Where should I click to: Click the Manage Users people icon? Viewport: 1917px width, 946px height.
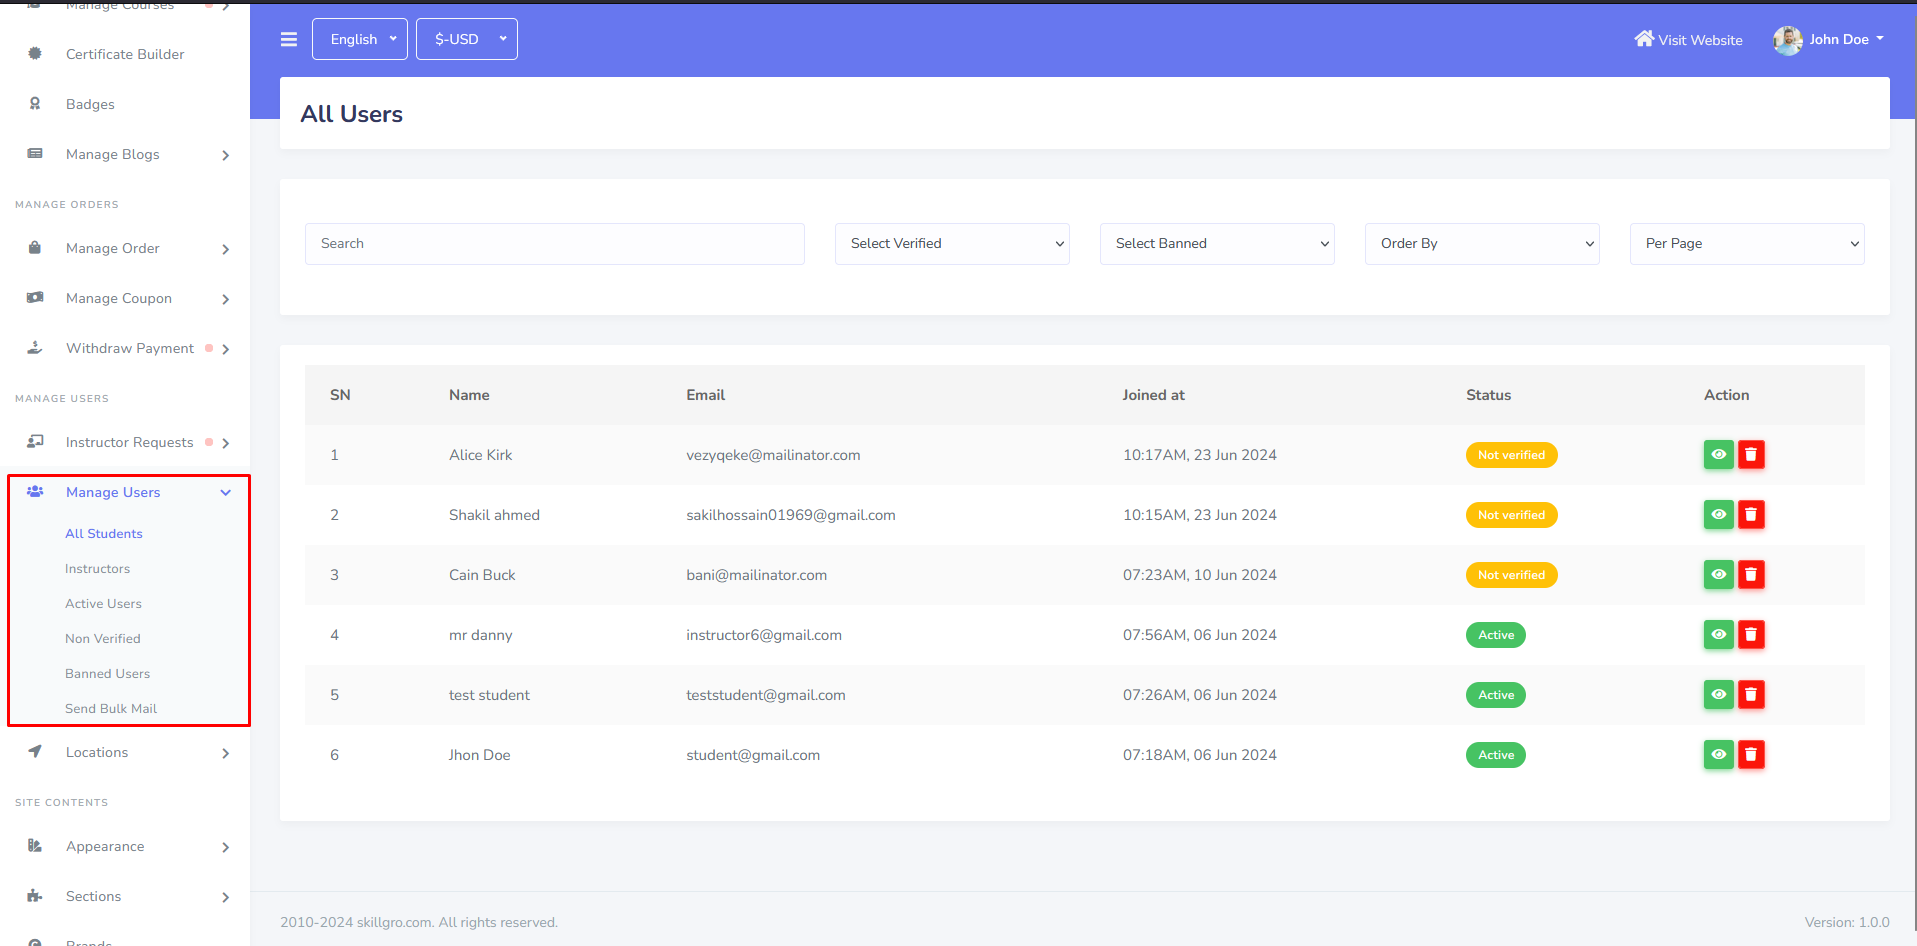35,492
